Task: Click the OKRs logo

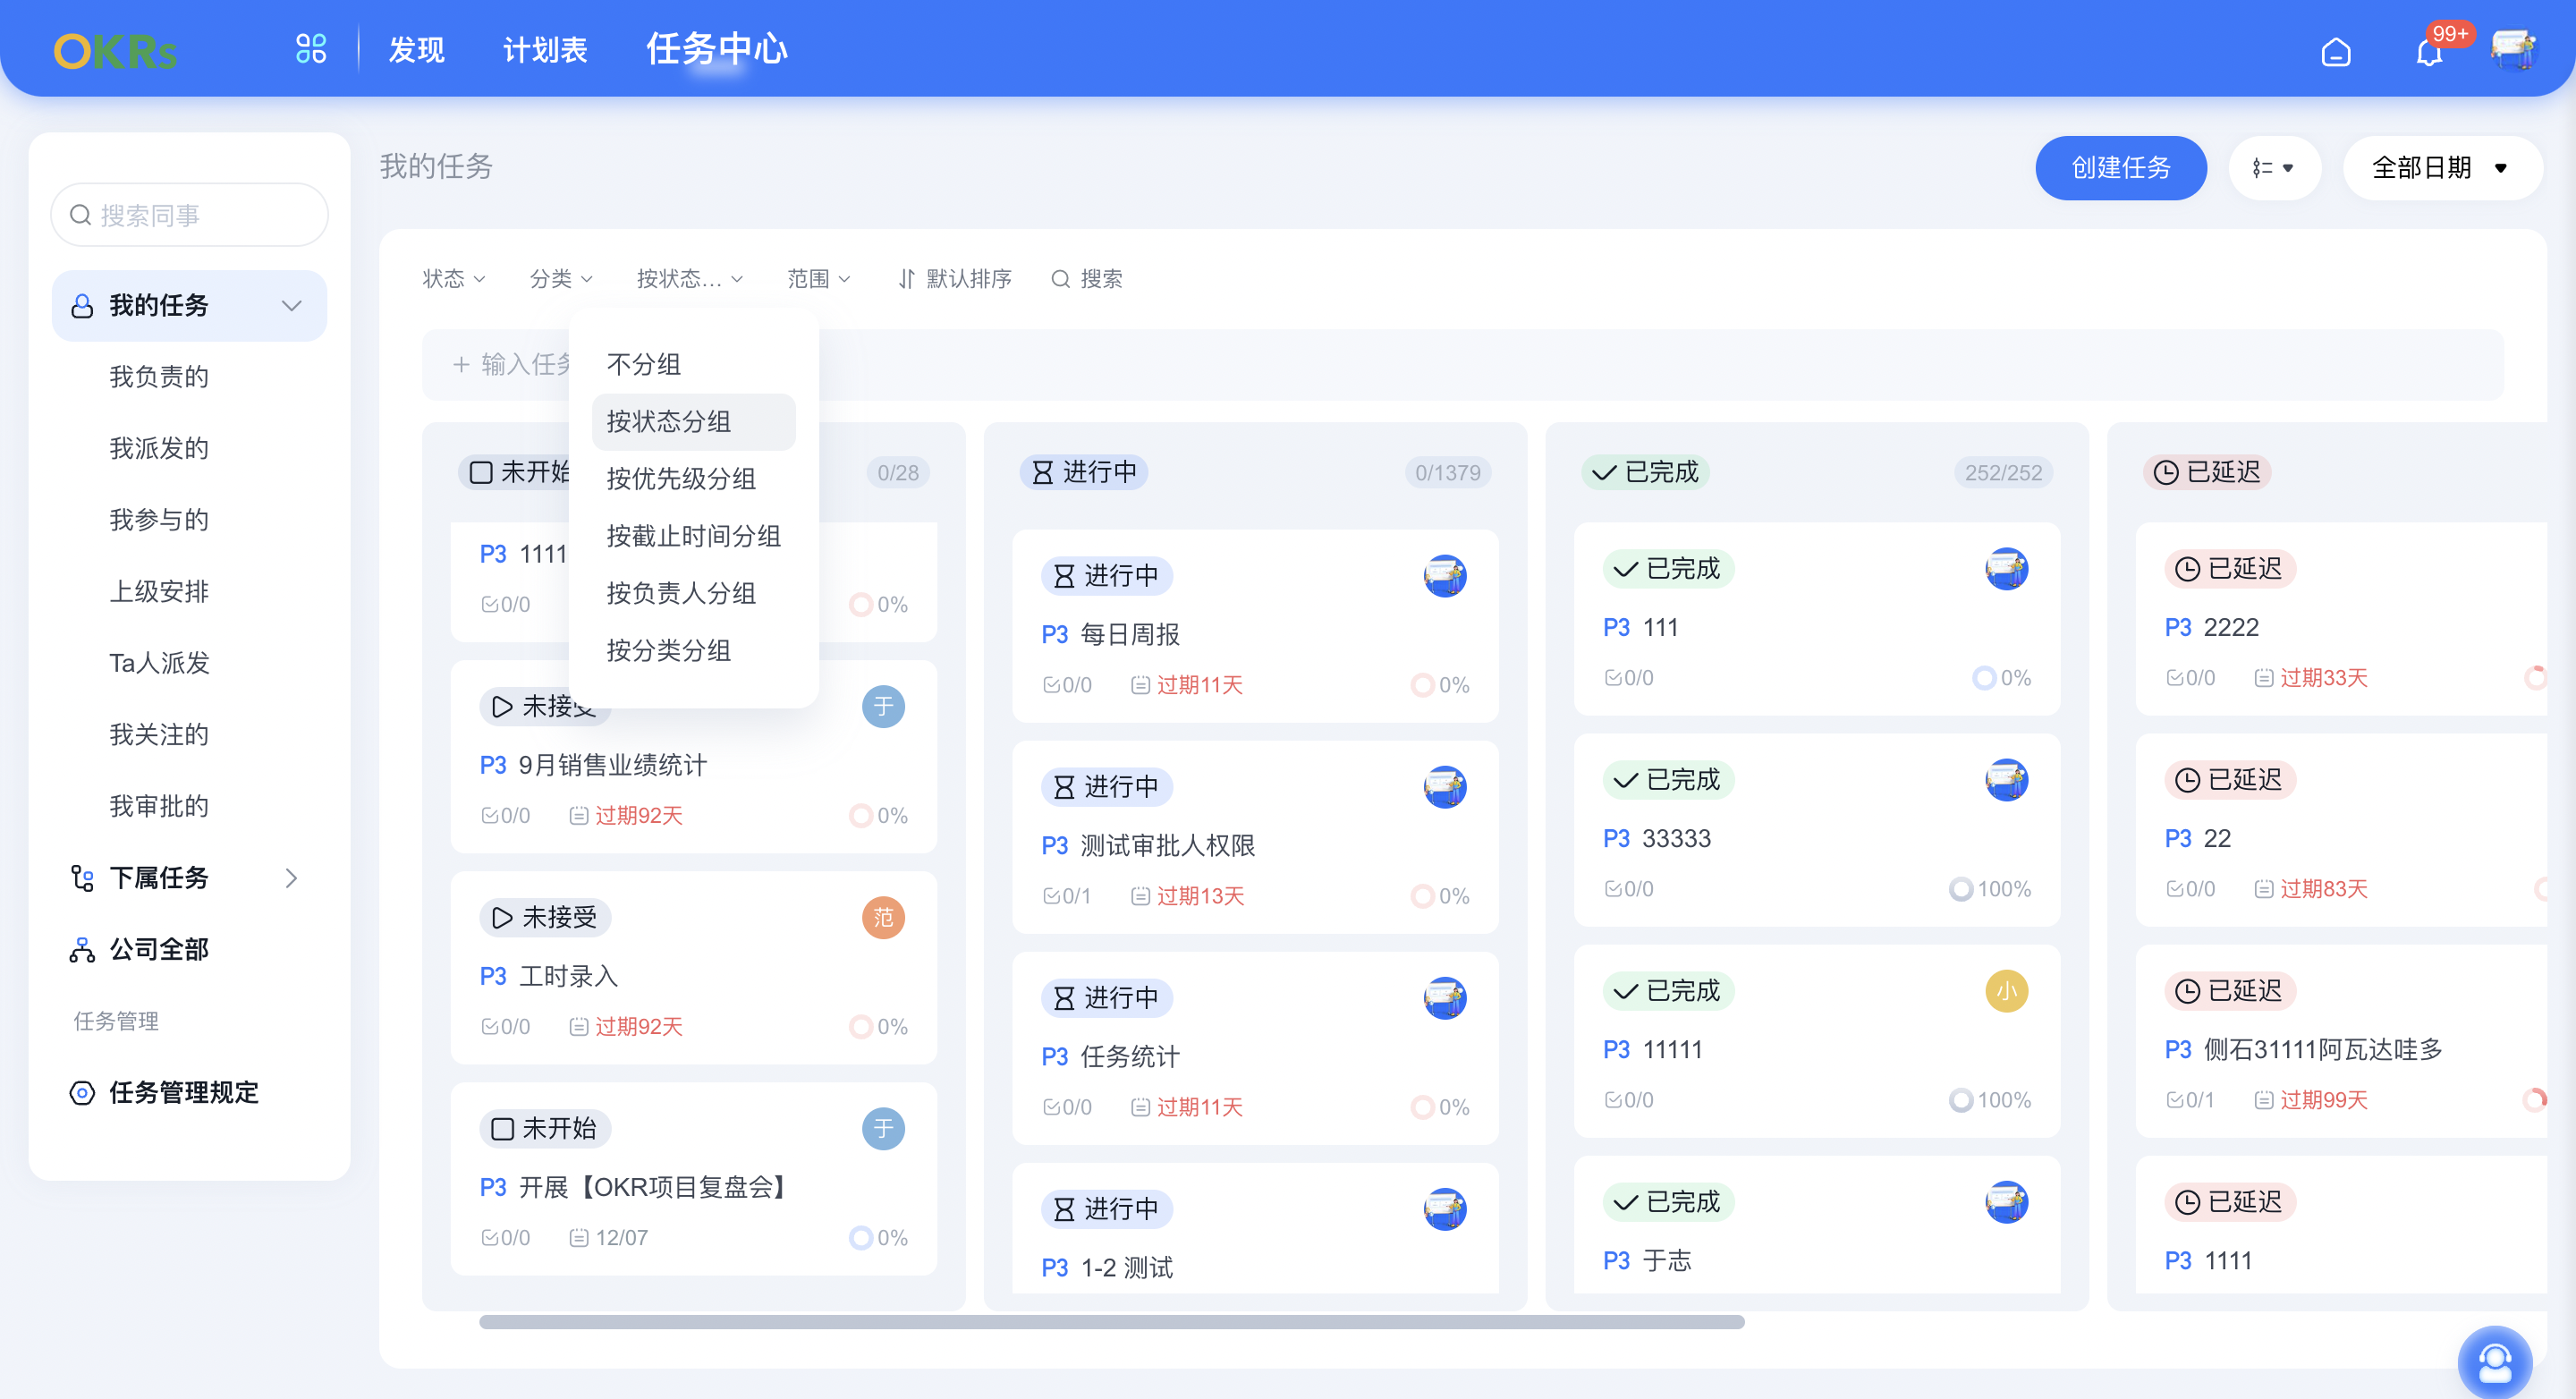Action: 115,50
